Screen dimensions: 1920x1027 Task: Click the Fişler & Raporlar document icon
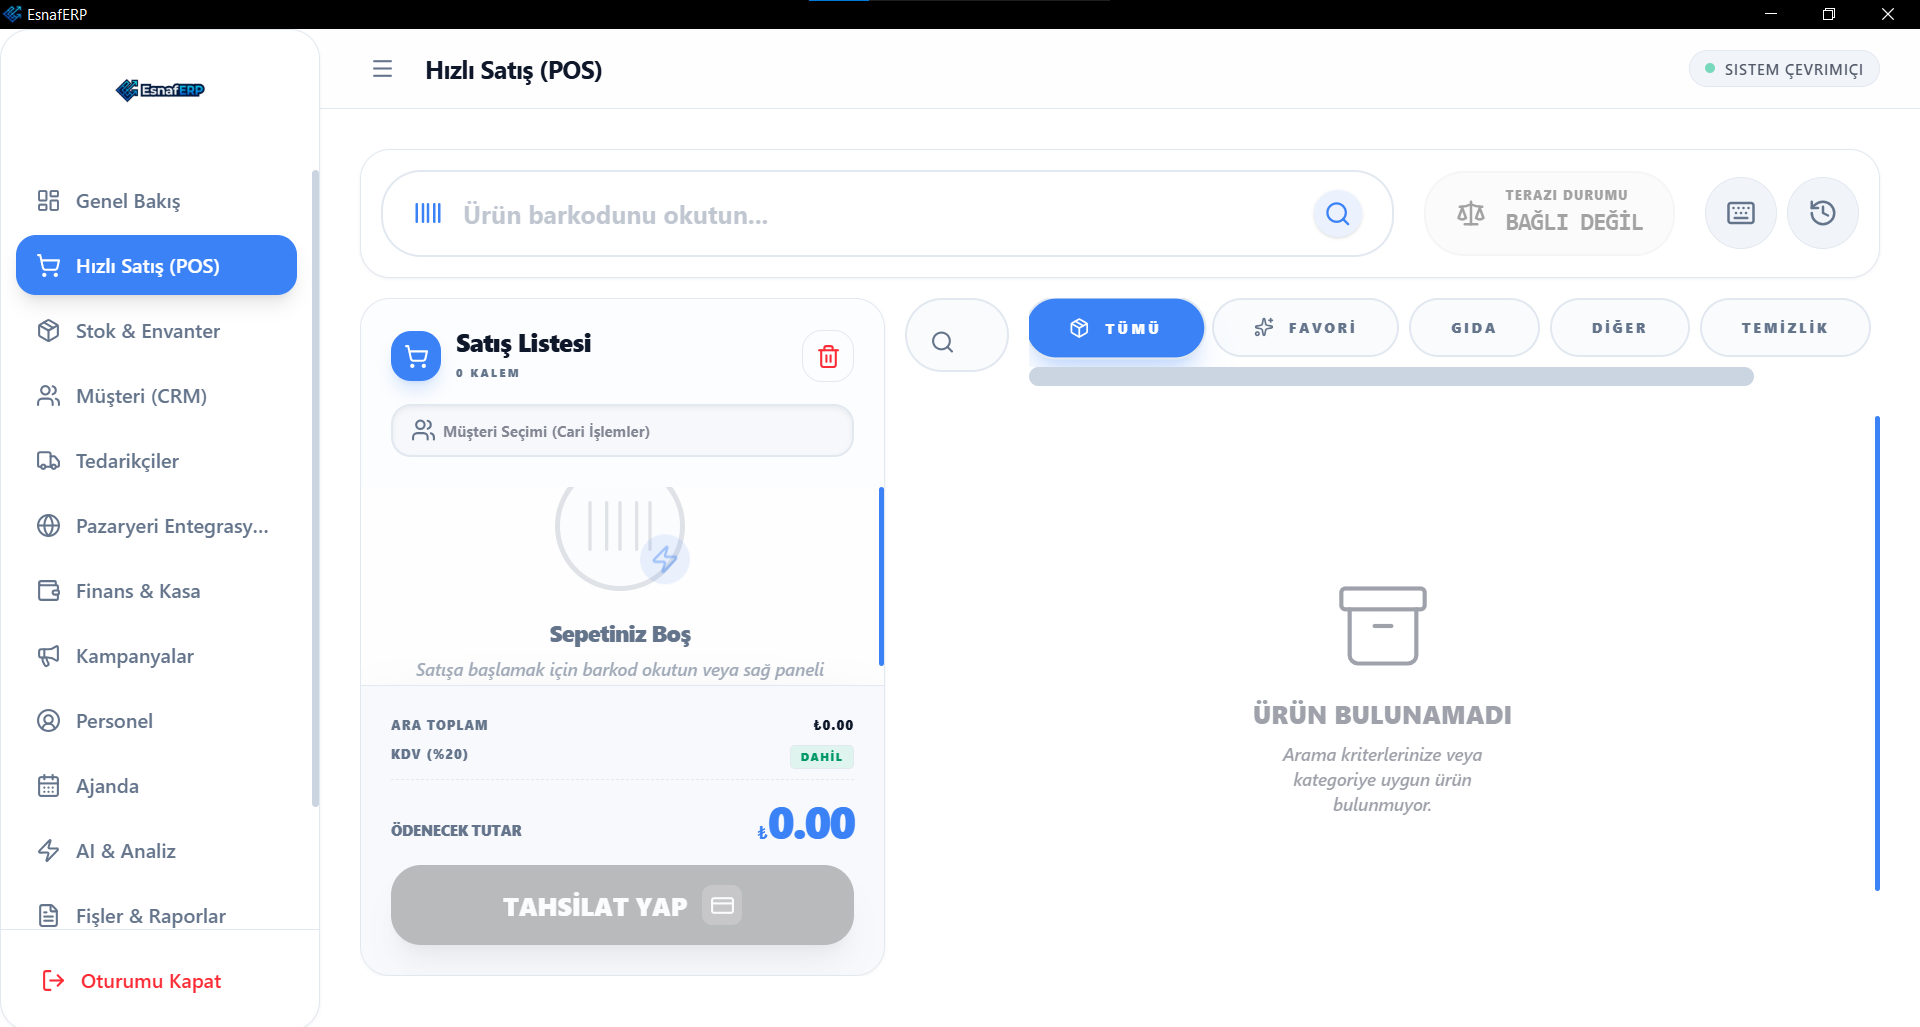(48, 916)
